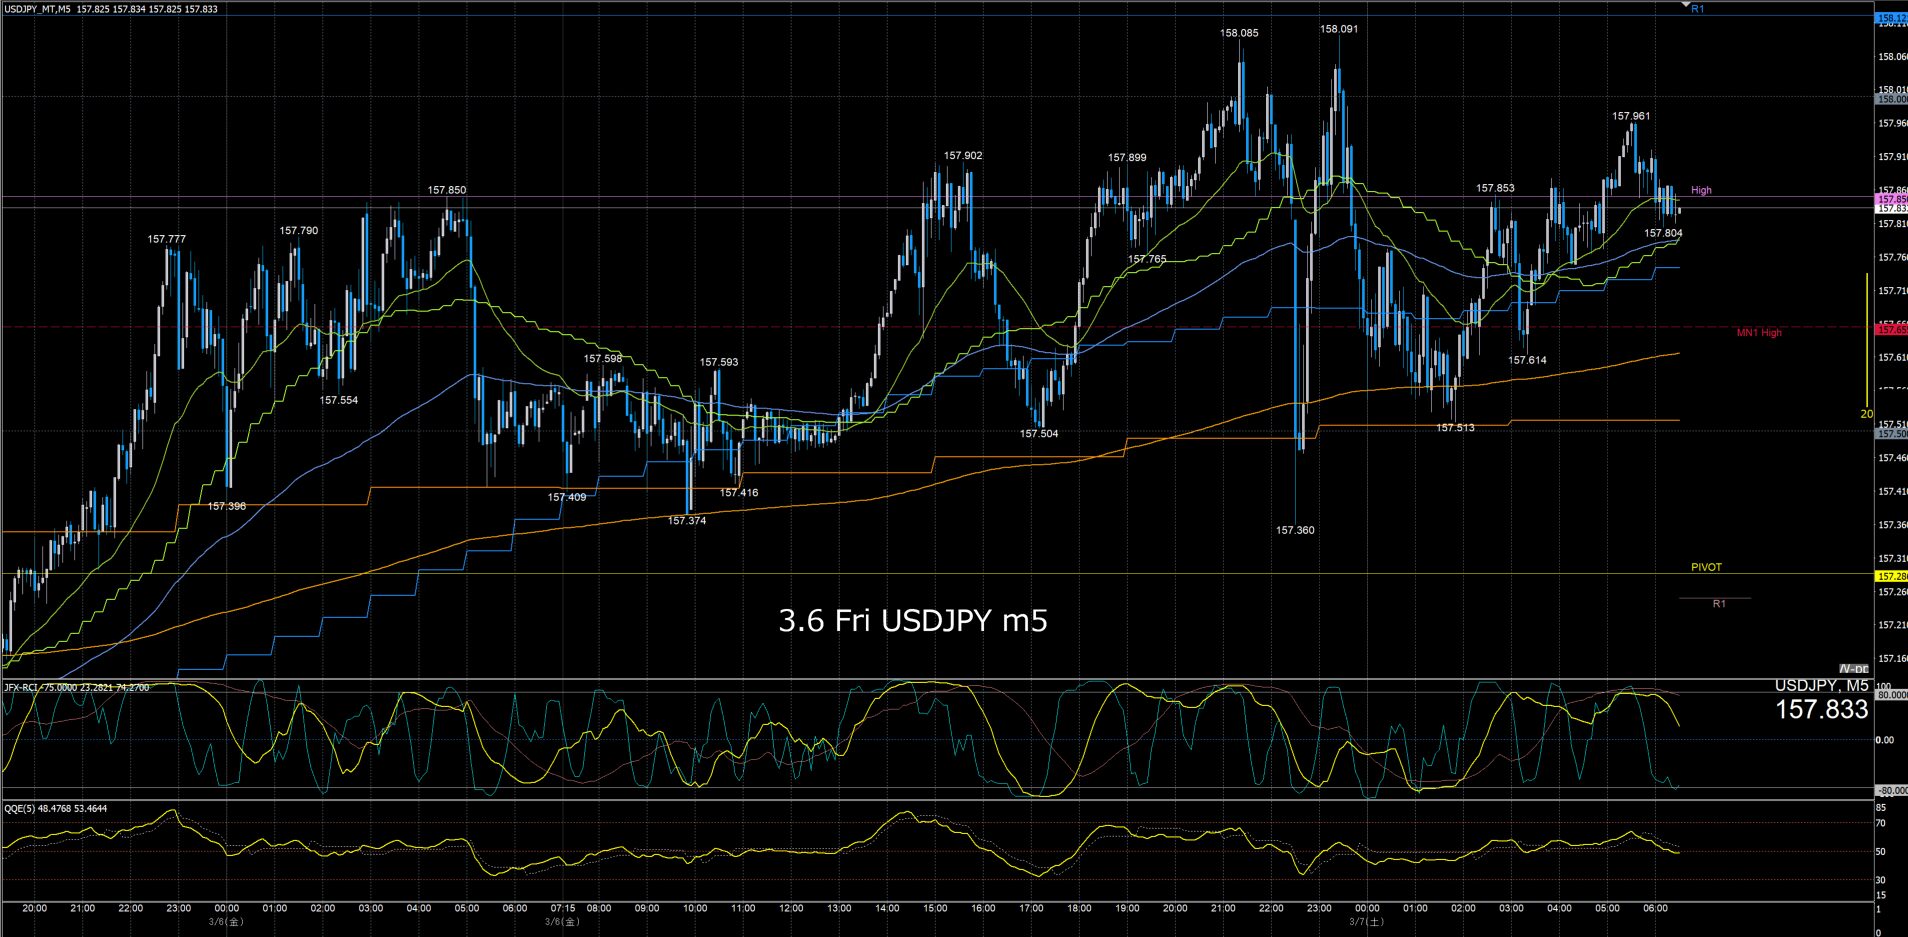The height and width of the screenshot is (937, 1908).
Task: Click the N-pc logo badge
Action: pos(1853,669)
